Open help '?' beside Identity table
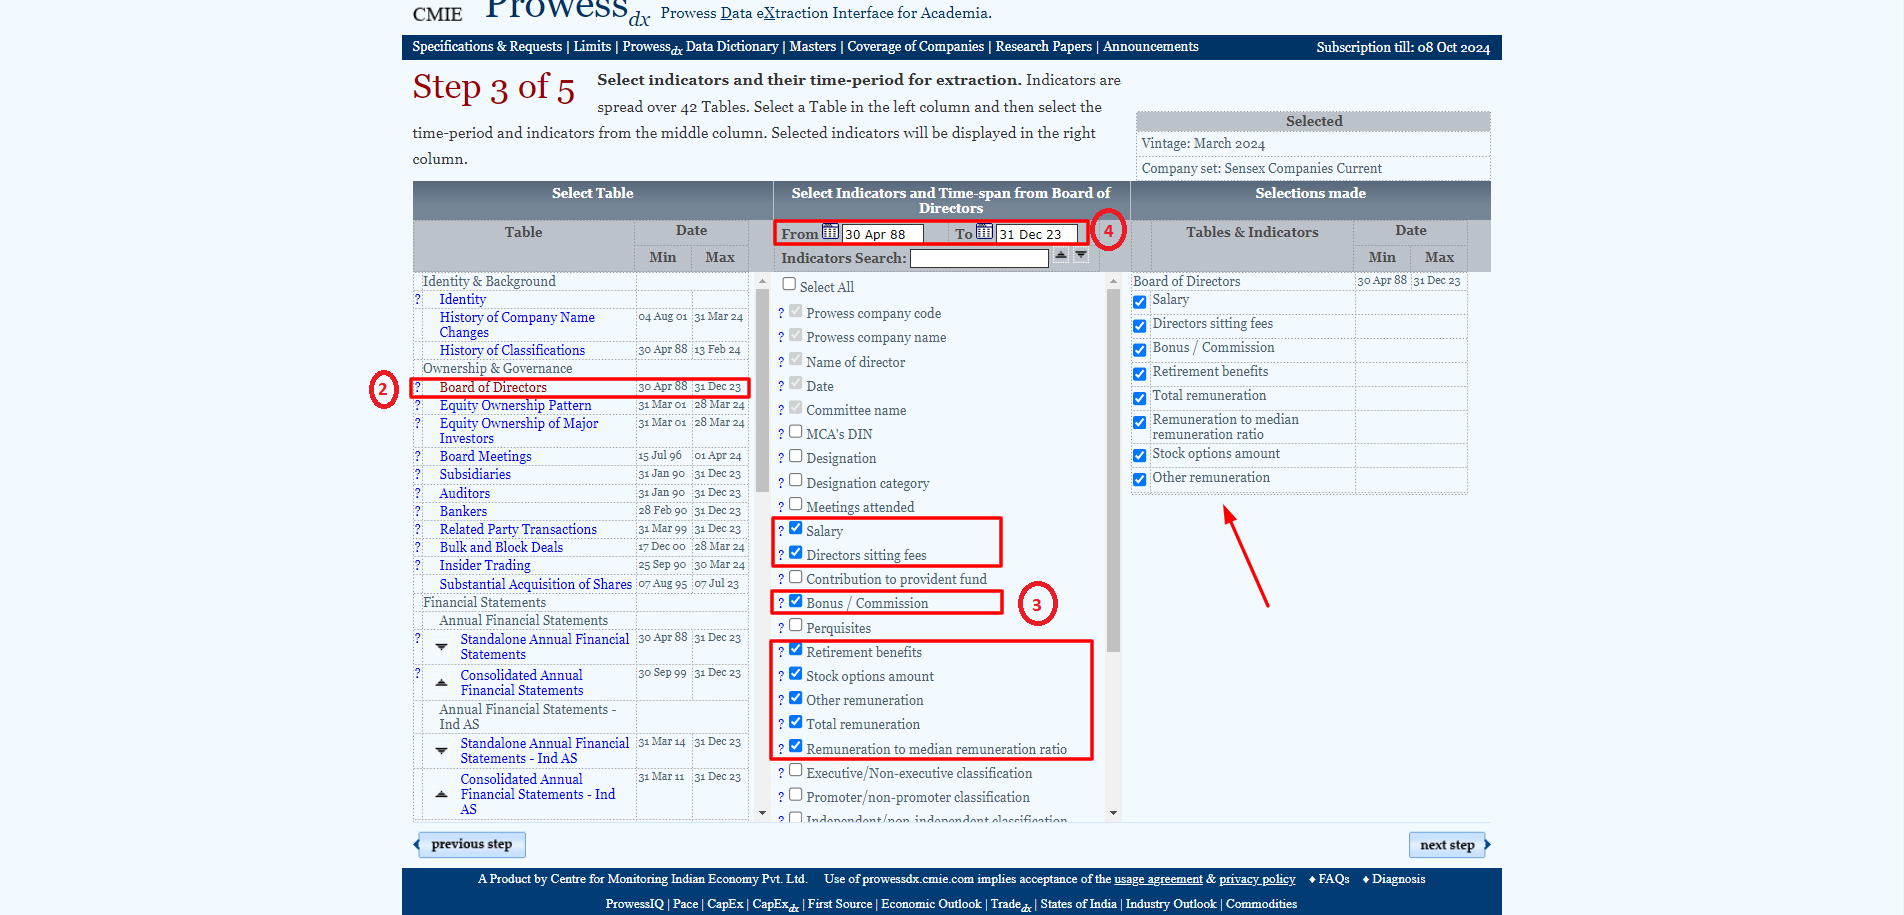This screenshot has width=1904, height=915. point(418,299)
